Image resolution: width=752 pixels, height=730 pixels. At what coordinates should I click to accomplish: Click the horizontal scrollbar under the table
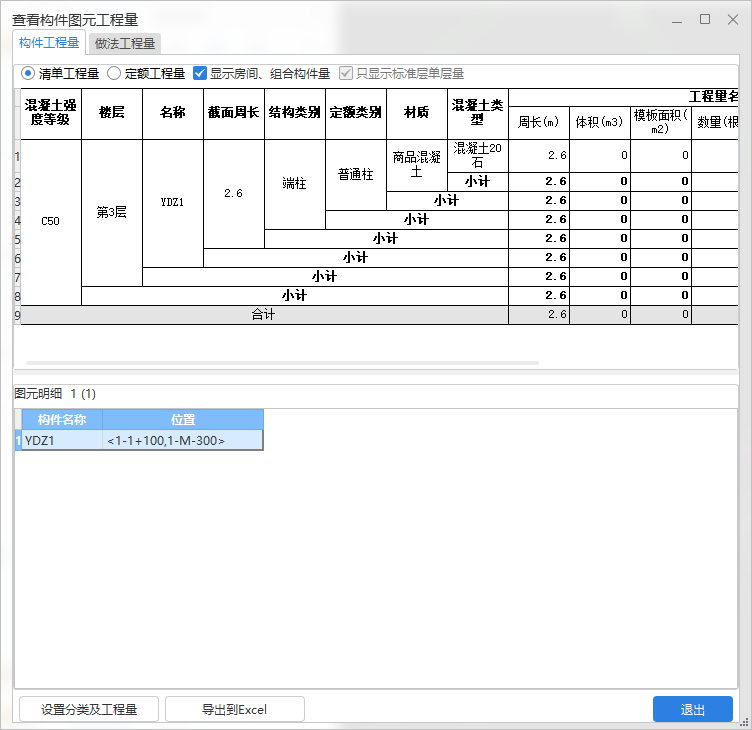pos(282,363)
